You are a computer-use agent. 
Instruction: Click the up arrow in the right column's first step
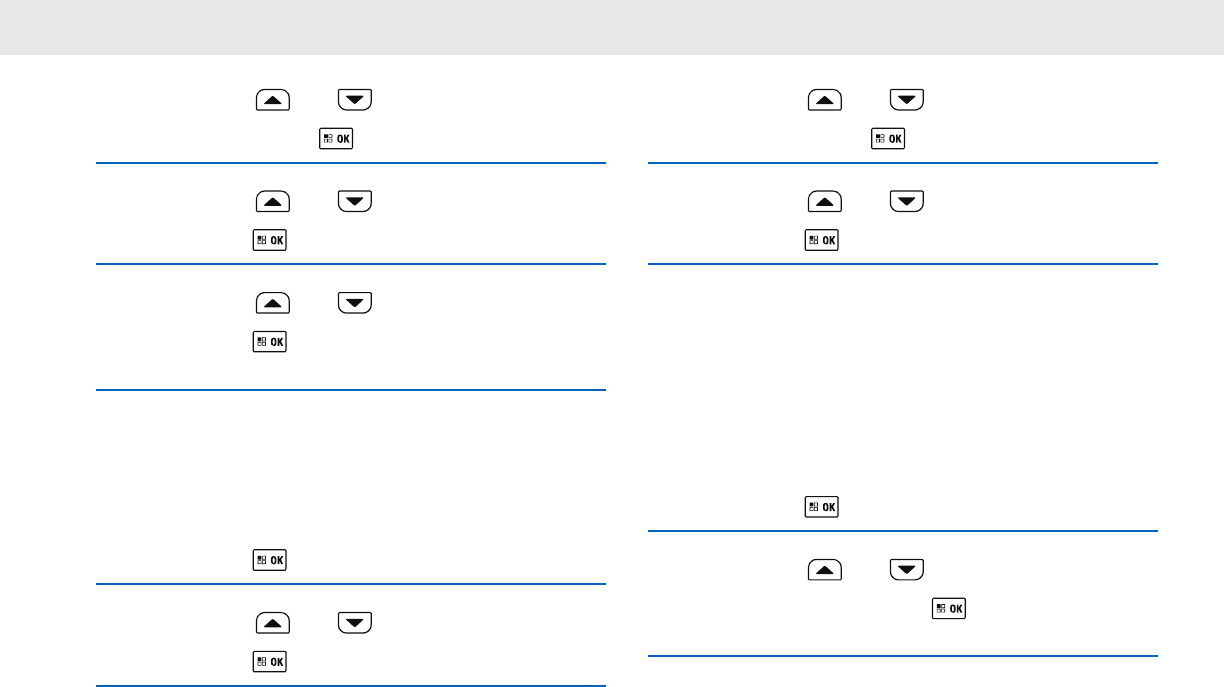click(825, 100)
